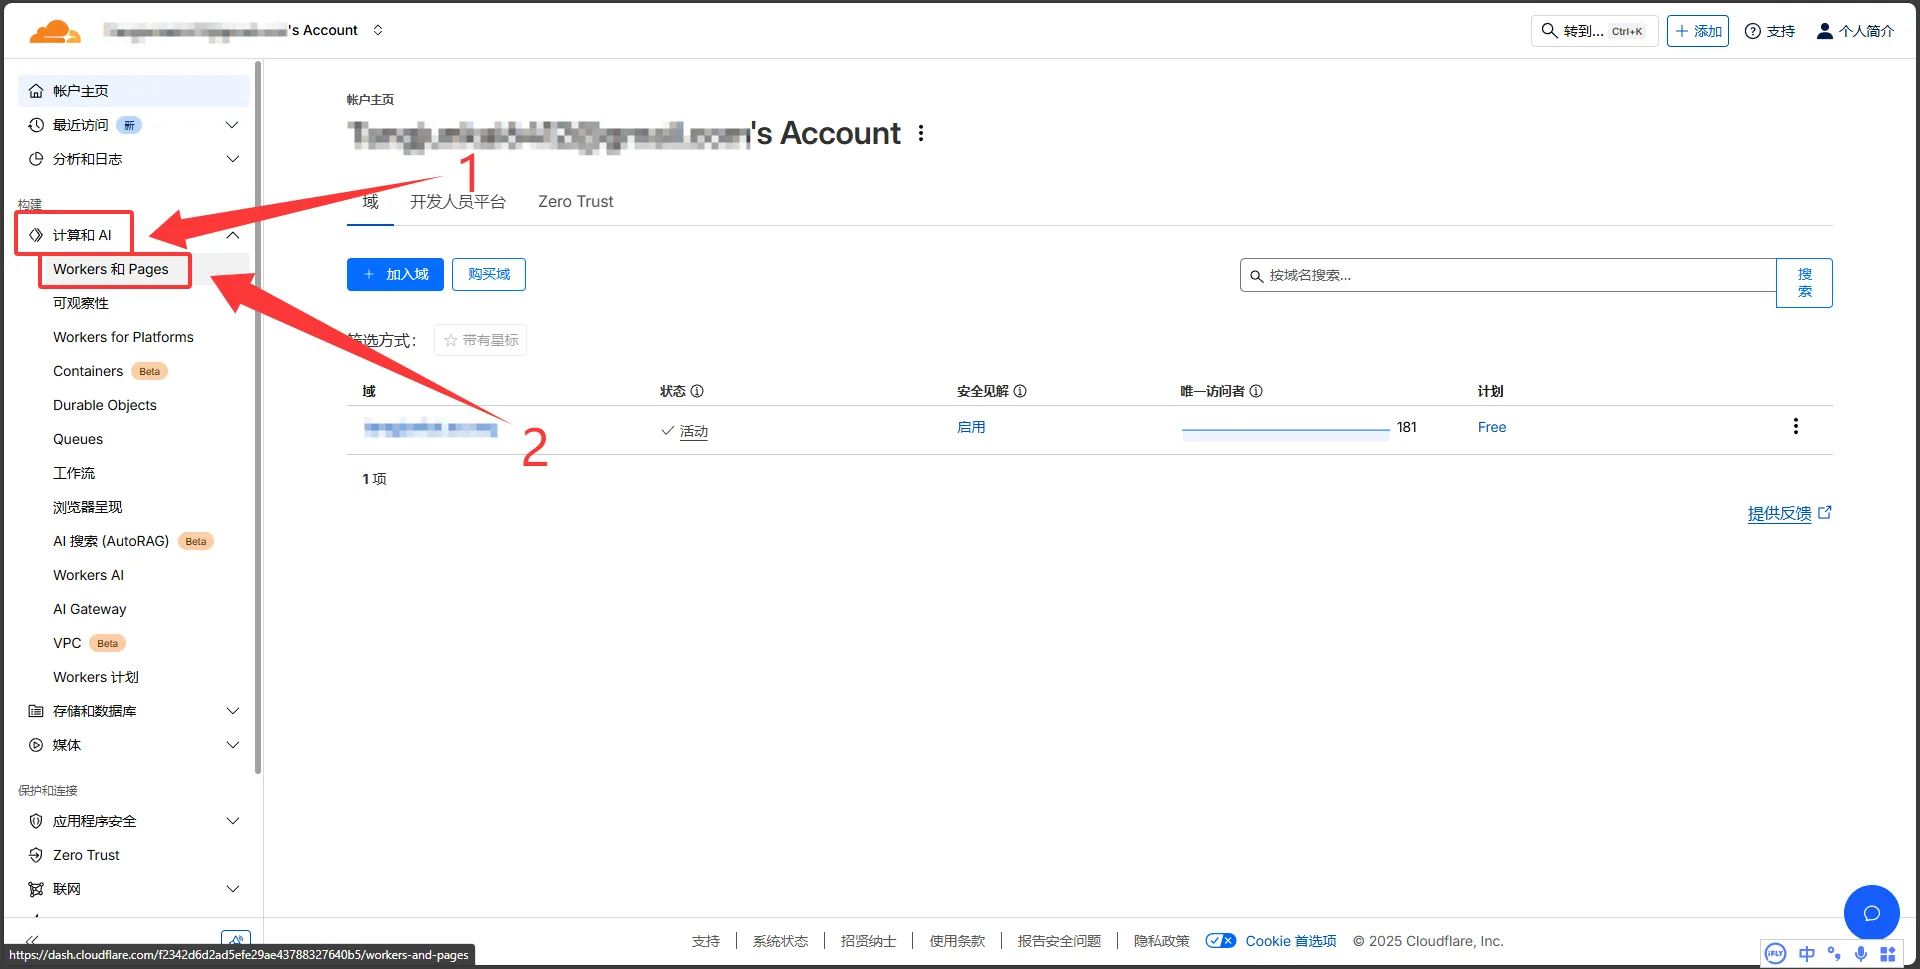
Task: Open 可观察性 in the sidebar
Action: [x=81, y=303]
